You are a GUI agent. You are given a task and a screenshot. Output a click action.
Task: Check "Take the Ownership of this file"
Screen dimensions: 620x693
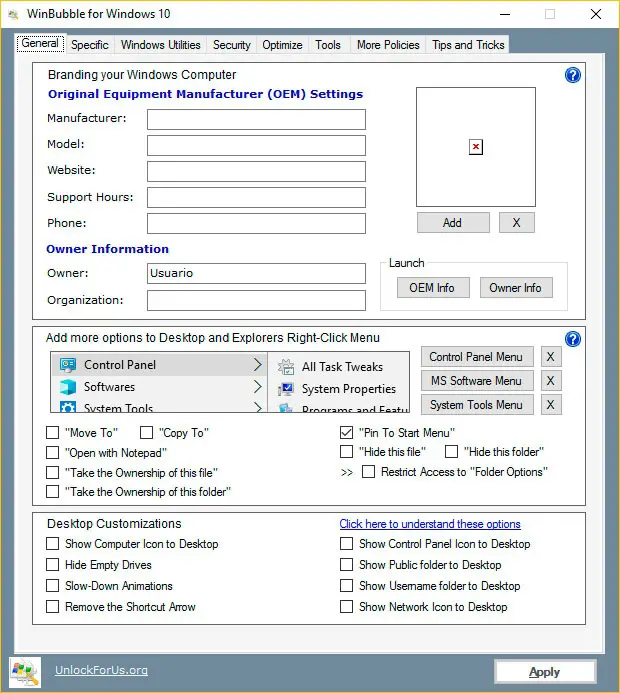[x=53, y=472]
